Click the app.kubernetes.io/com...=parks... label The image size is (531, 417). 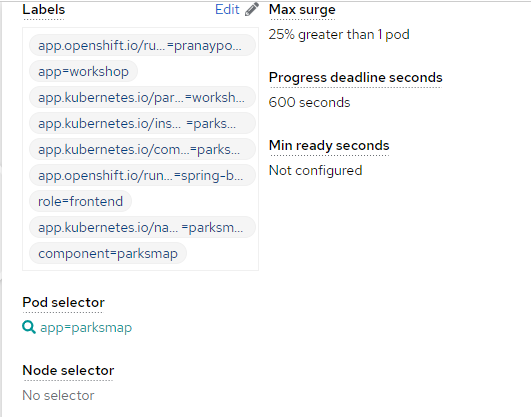click(x=142, y=149)
